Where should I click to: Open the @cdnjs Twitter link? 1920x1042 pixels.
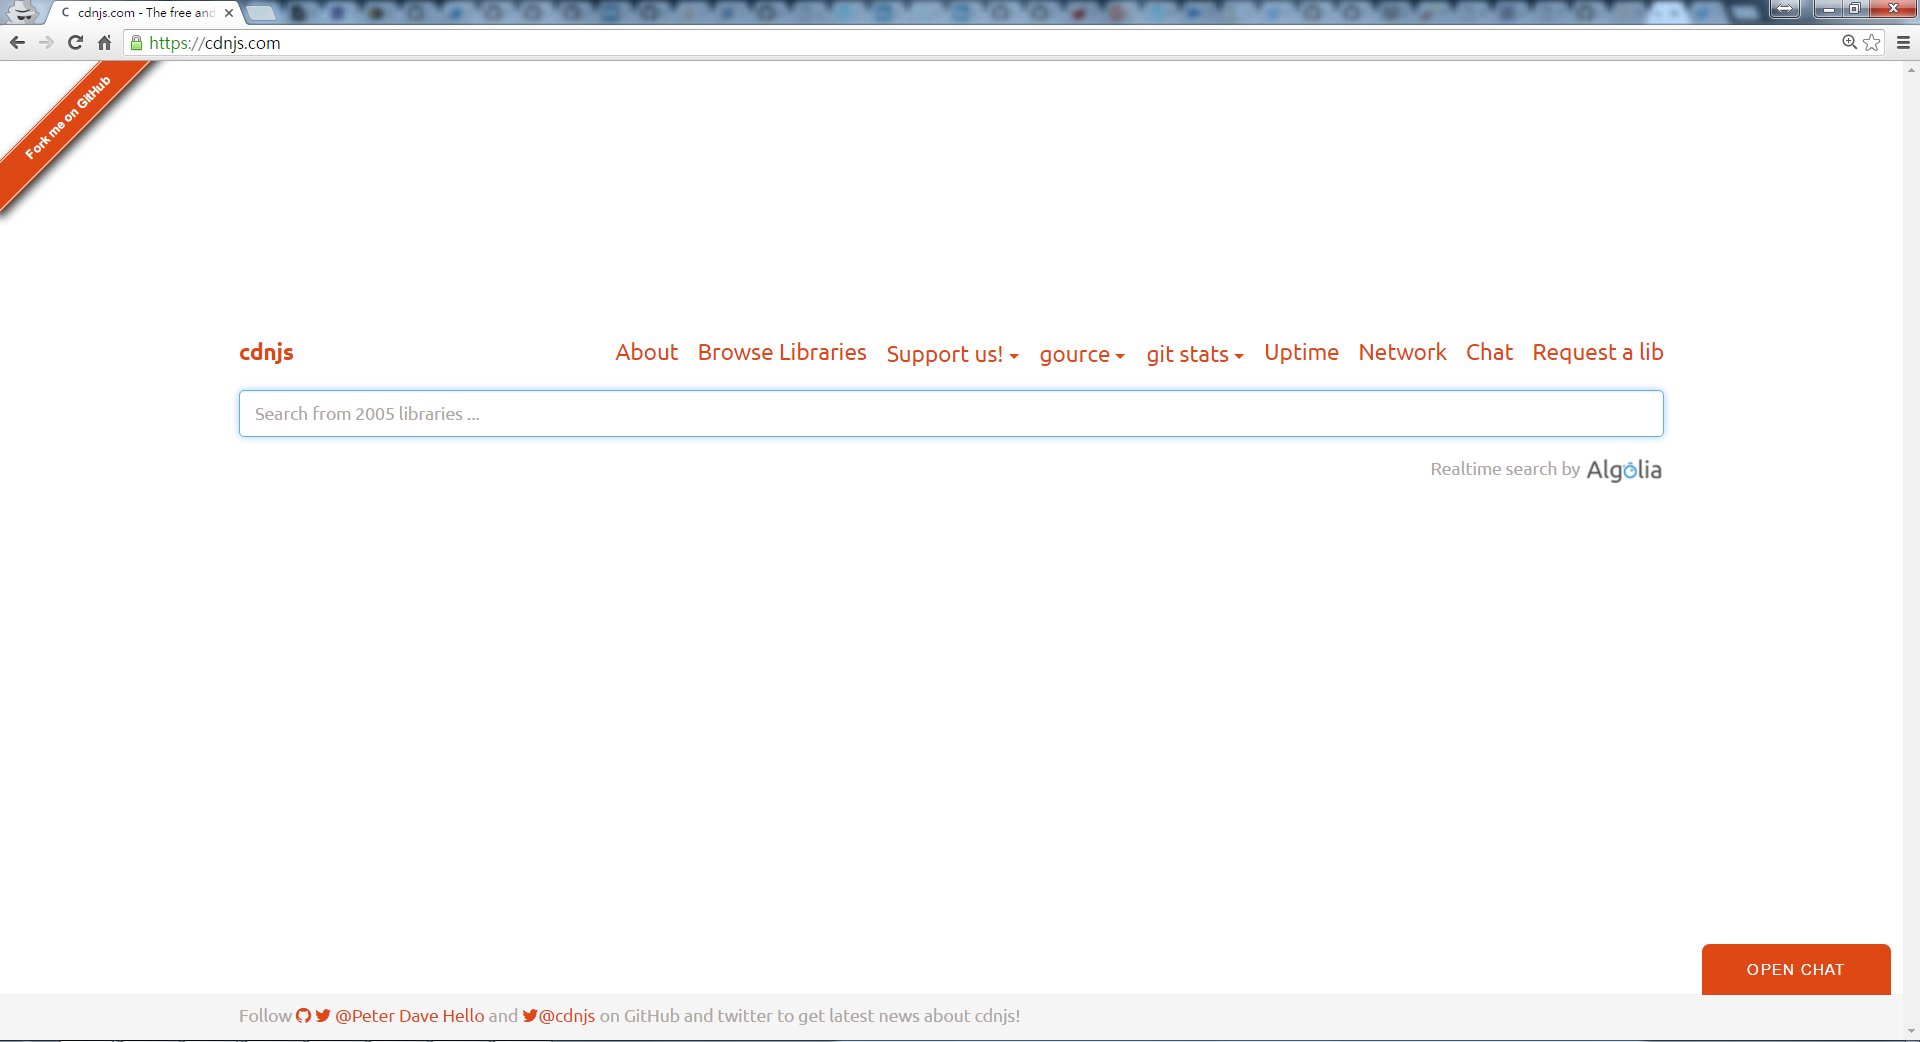coord(567,1016)
